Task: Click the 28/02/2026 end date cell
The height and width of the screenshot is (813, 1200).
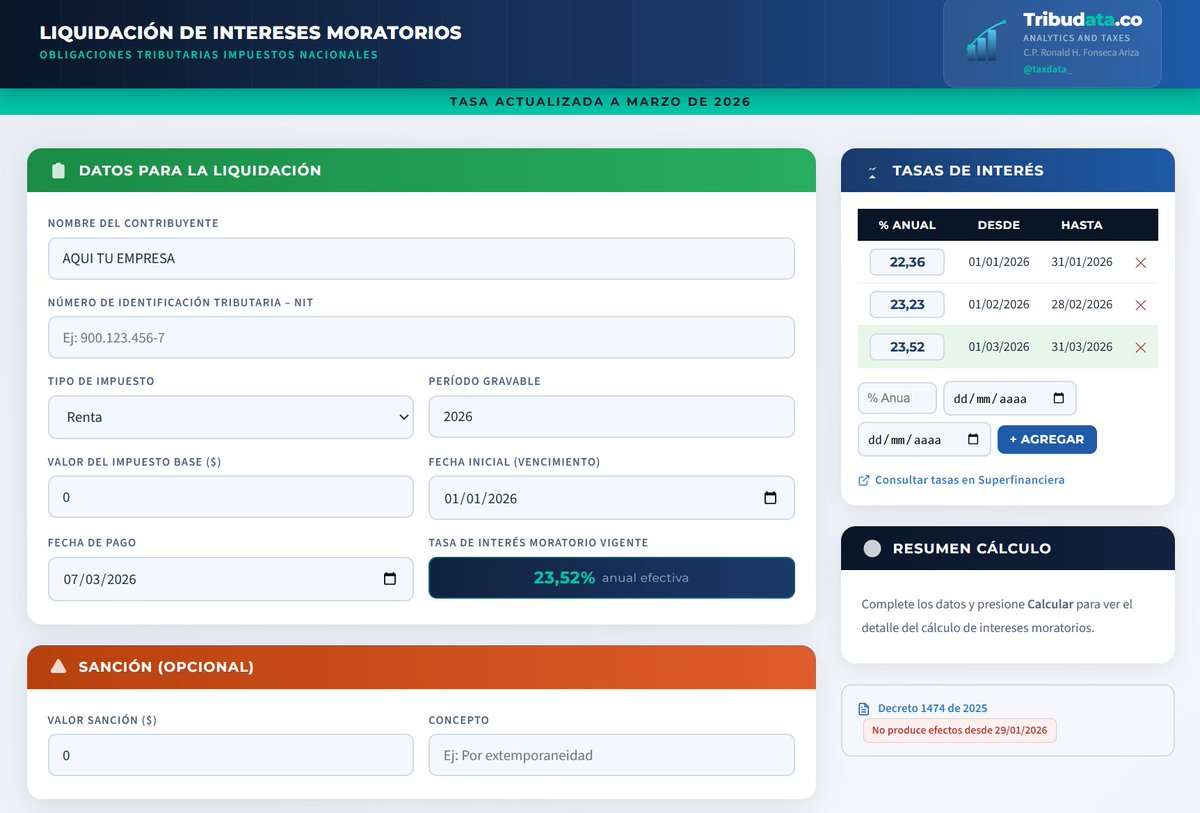Action: [x=1082, y=305]
